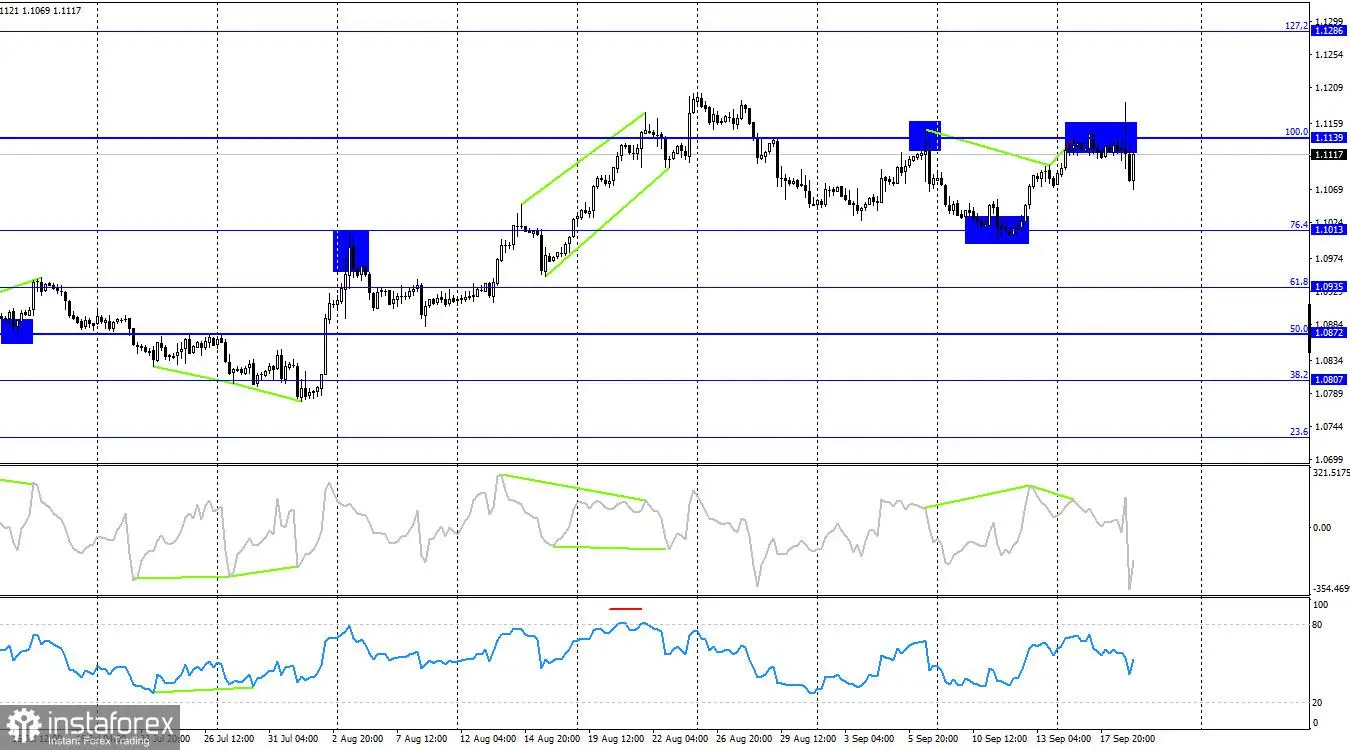Screen dimensions: 1350x750
Task: Select the green trendline under the July lows
Action: (227, 383)
